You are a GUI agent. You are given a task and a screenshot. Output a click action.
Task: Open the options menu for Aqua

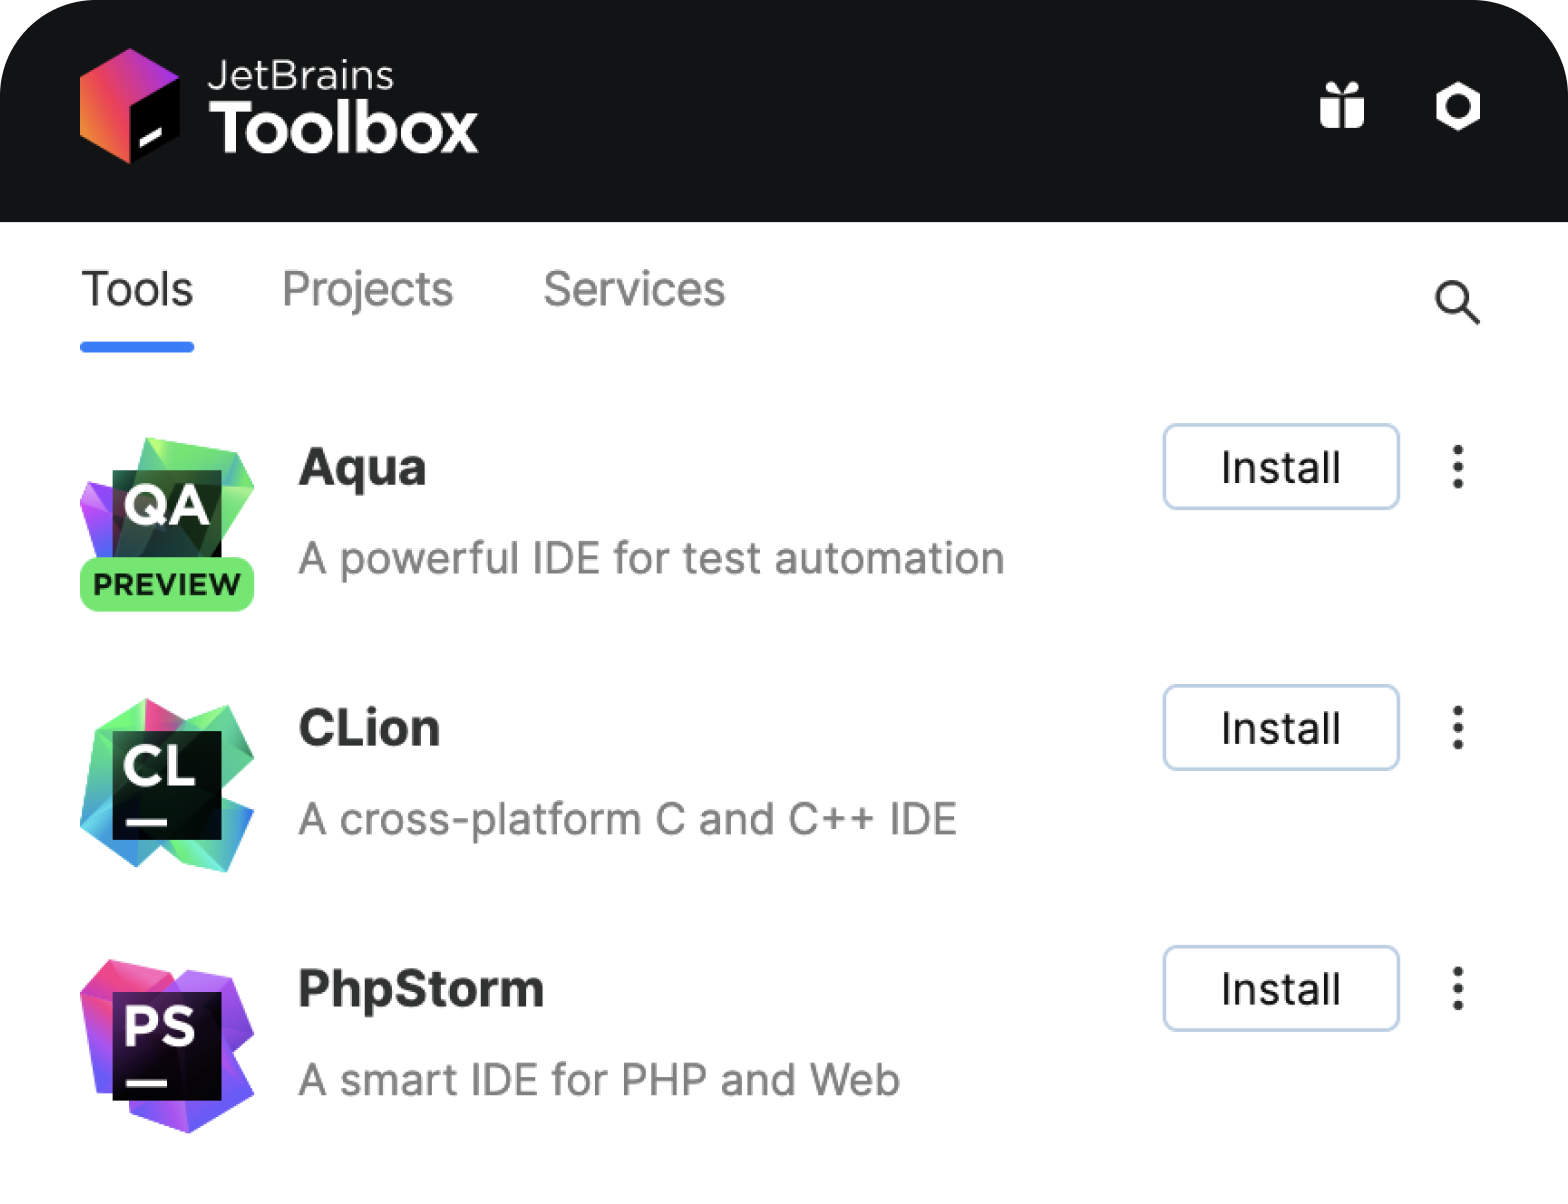(1458, 466)
